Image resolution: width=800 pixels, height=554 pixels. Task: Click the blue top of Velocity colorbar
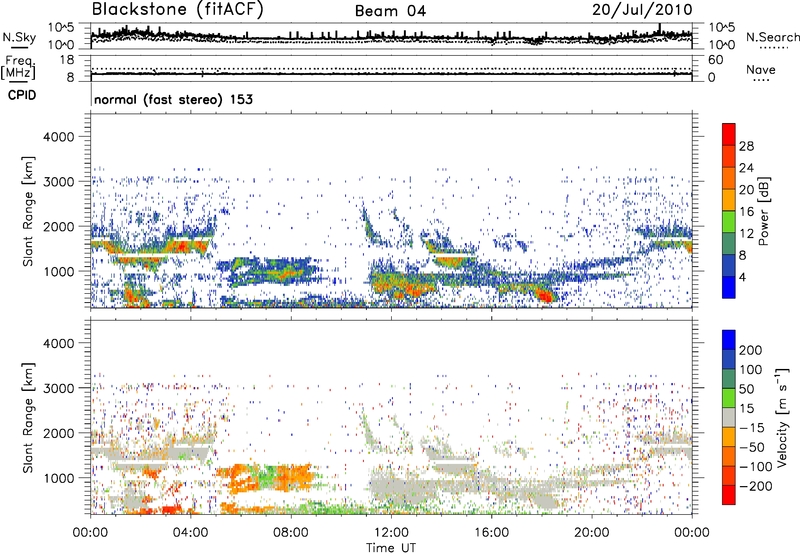729,340
